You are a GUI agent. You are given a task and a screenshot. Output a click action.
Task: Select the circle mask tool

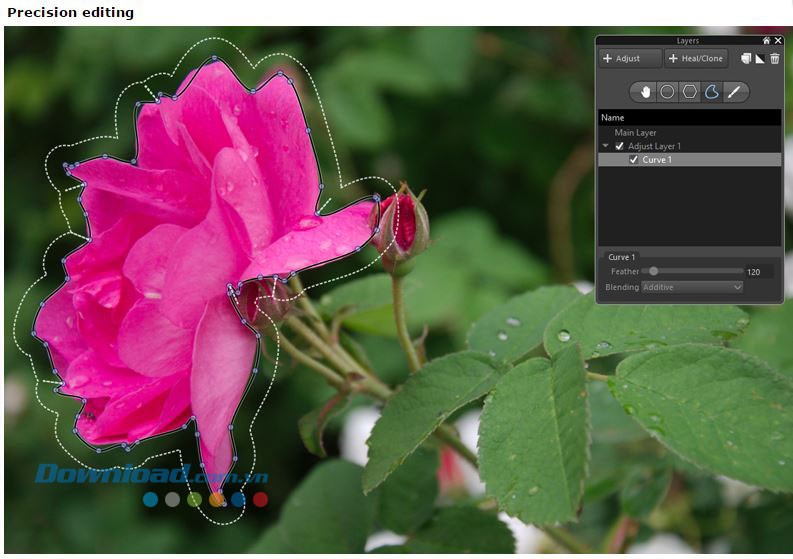[x=667, y=92]
